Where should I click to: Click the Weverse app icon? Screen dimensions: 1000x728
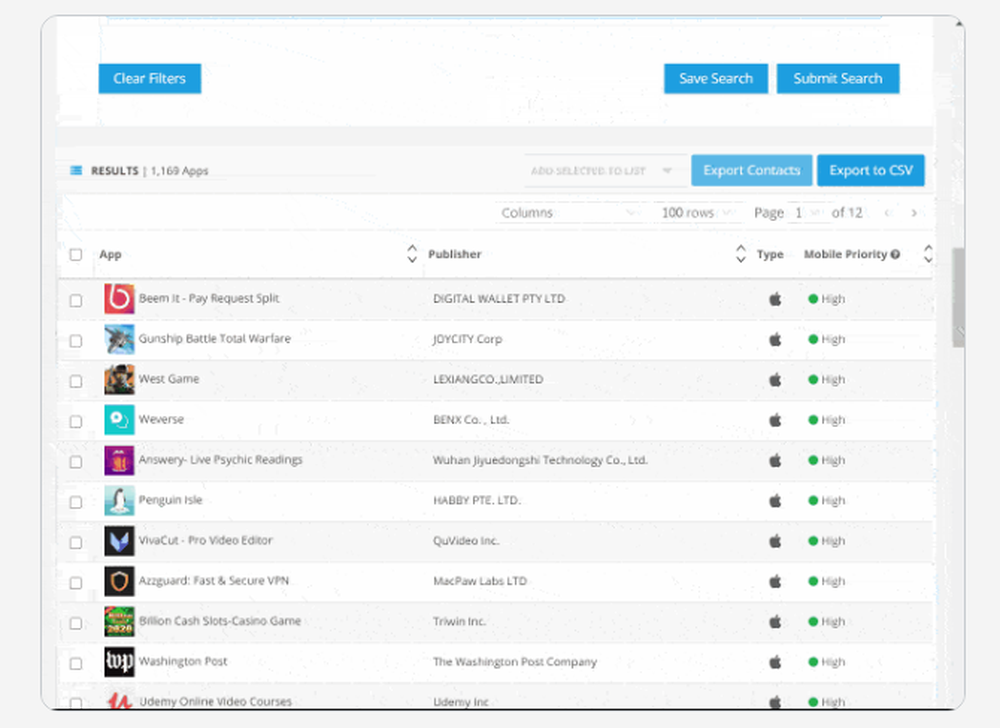119,419
